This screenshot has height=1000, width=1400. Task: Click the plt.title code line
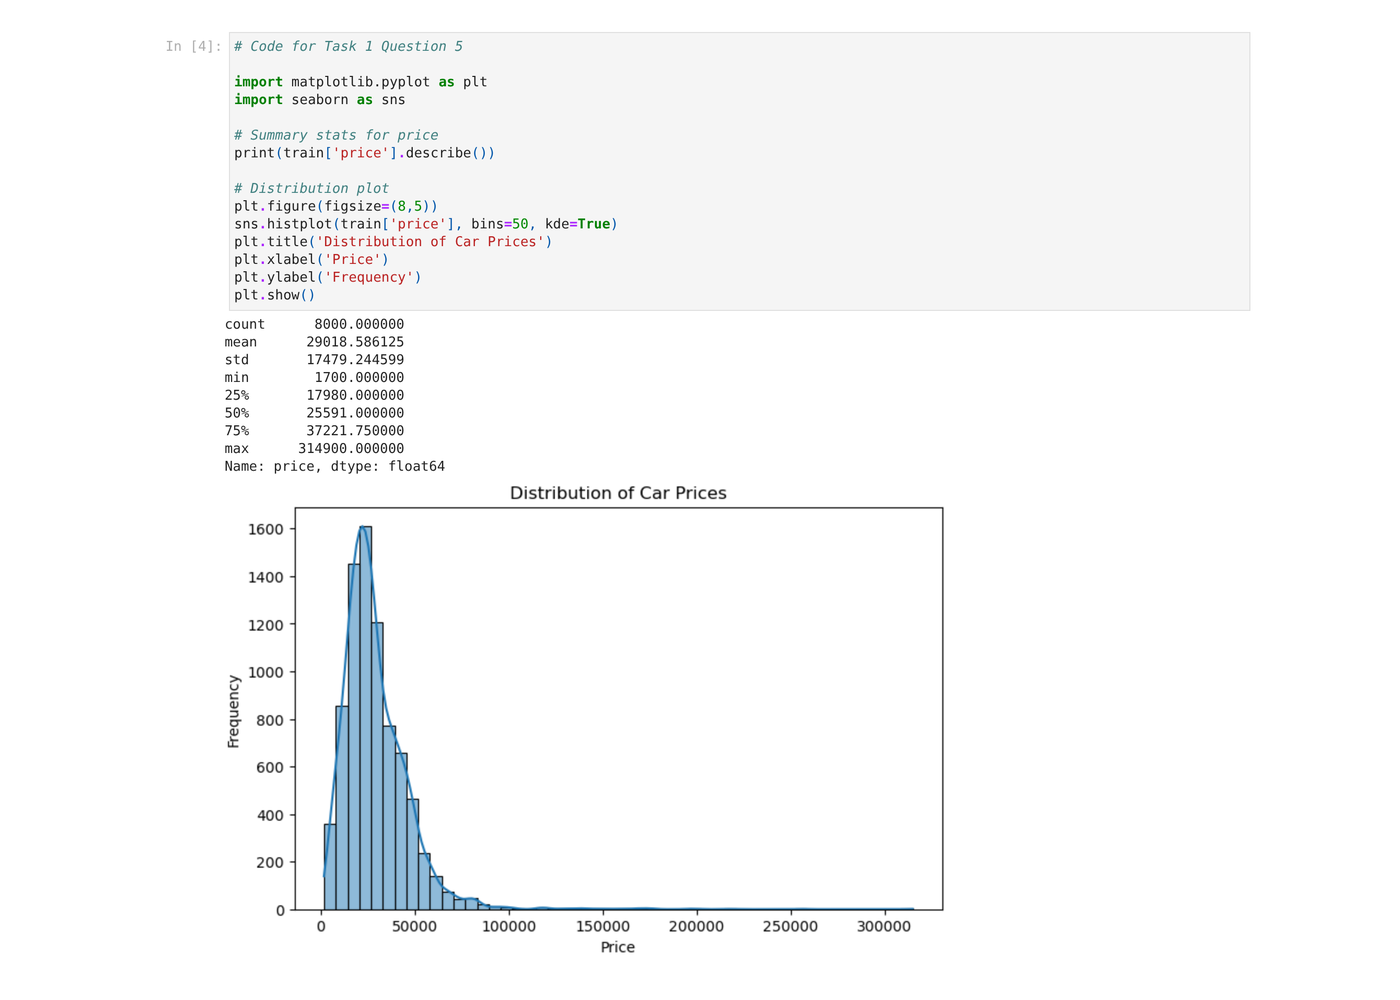[x=393, y=242]
